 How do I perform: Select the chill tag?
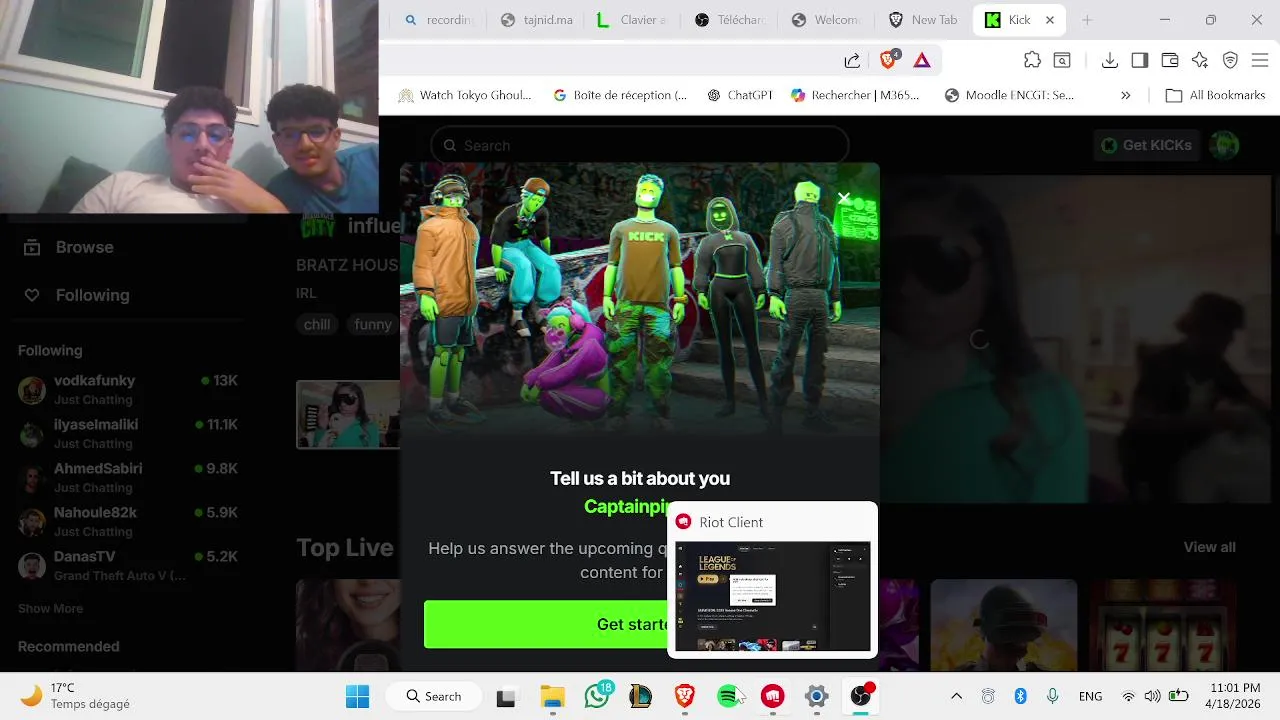tap(317, 324)
